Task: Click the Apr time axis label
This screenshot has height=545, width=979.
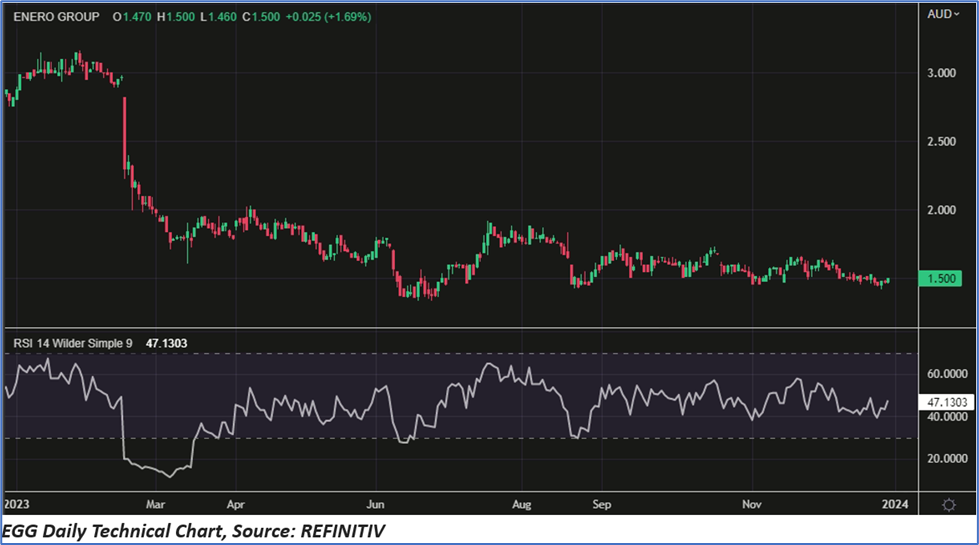Action: 235,504
